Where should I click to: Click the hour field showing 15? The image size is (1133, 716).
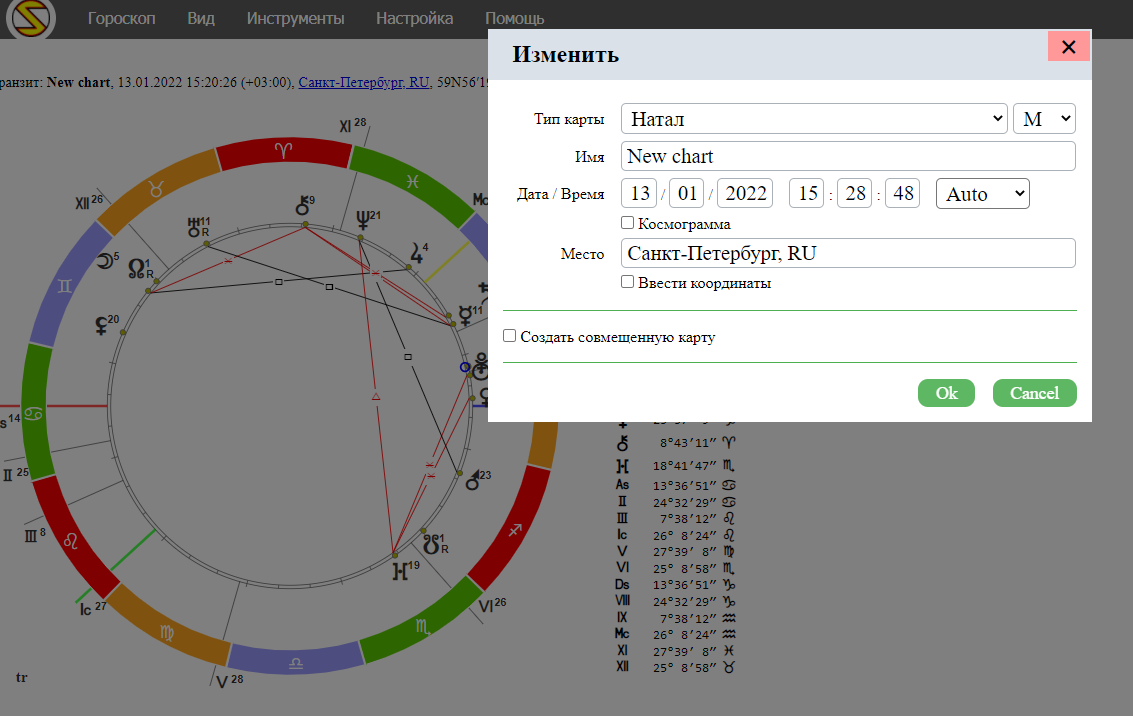click(x=806, y=193)
